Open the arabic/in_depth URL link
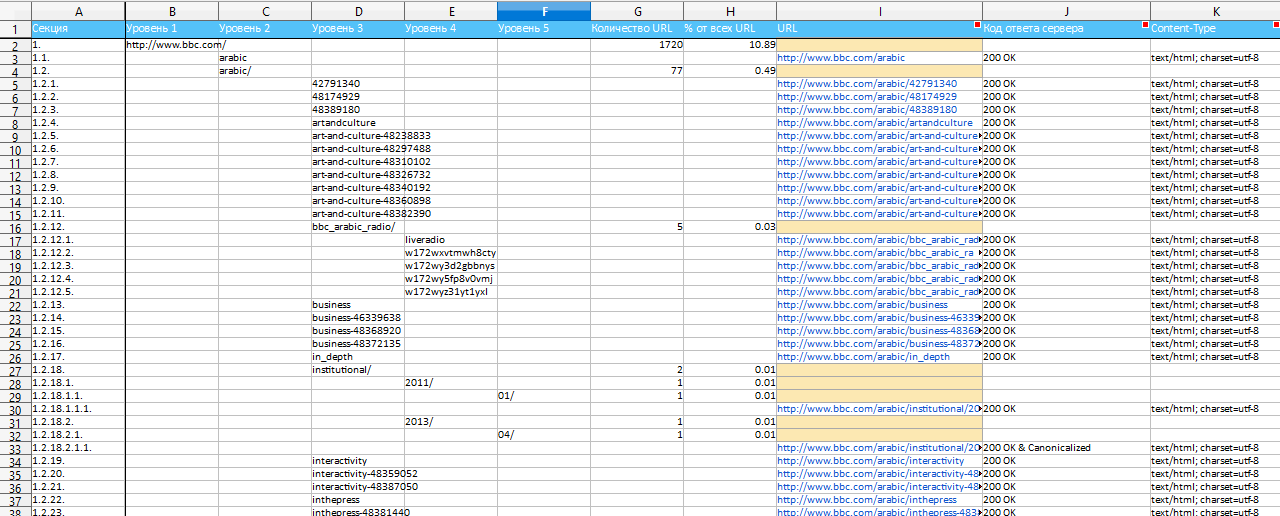The image size is (1280, 516). click(x=863, y=357)
